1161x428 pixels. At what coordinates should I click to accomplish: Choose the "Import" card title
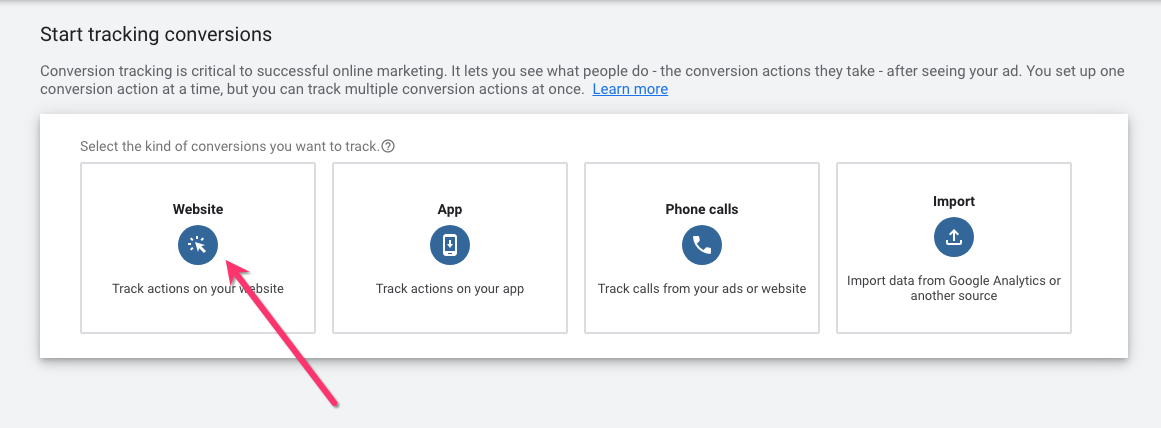point(954,201)
